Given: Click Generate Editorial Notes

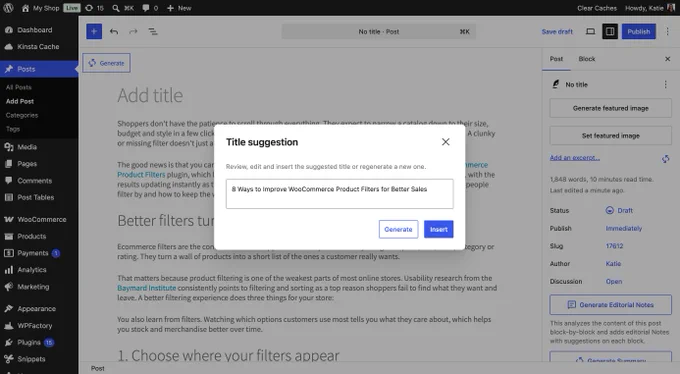Looking at the screenshot, I should [610, 305].
